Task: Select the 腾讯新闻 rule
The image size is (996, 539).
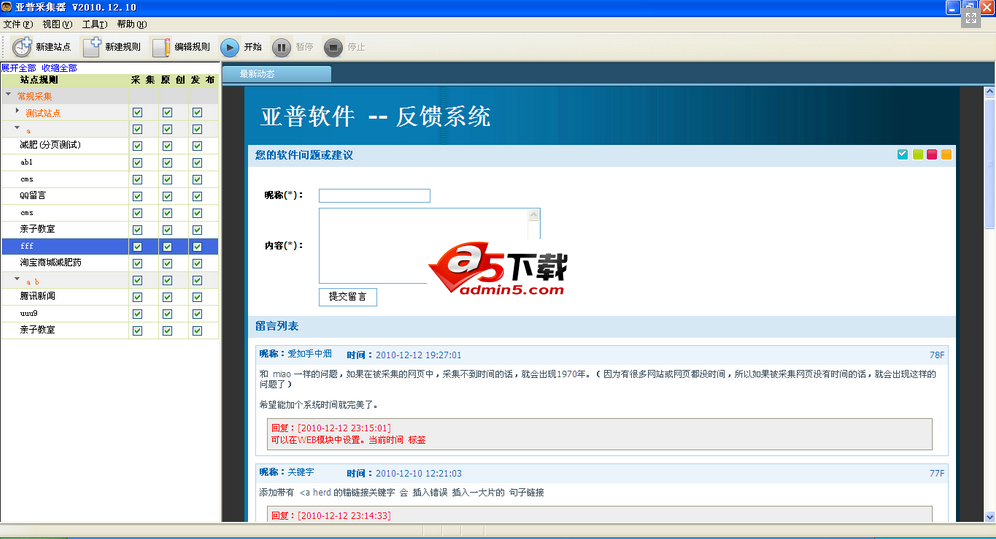Action: 37,296
